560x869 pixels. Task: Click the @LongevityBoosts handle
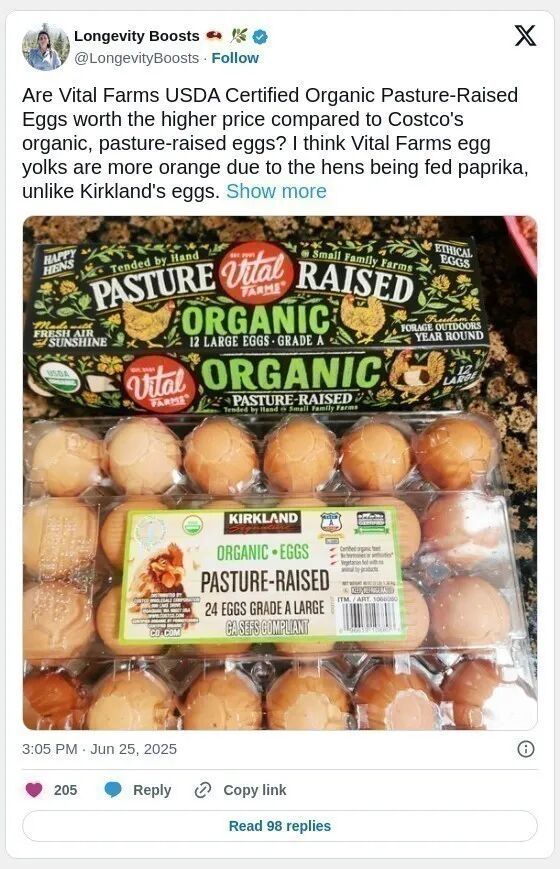pyautogui.click(x=136, y=58)
